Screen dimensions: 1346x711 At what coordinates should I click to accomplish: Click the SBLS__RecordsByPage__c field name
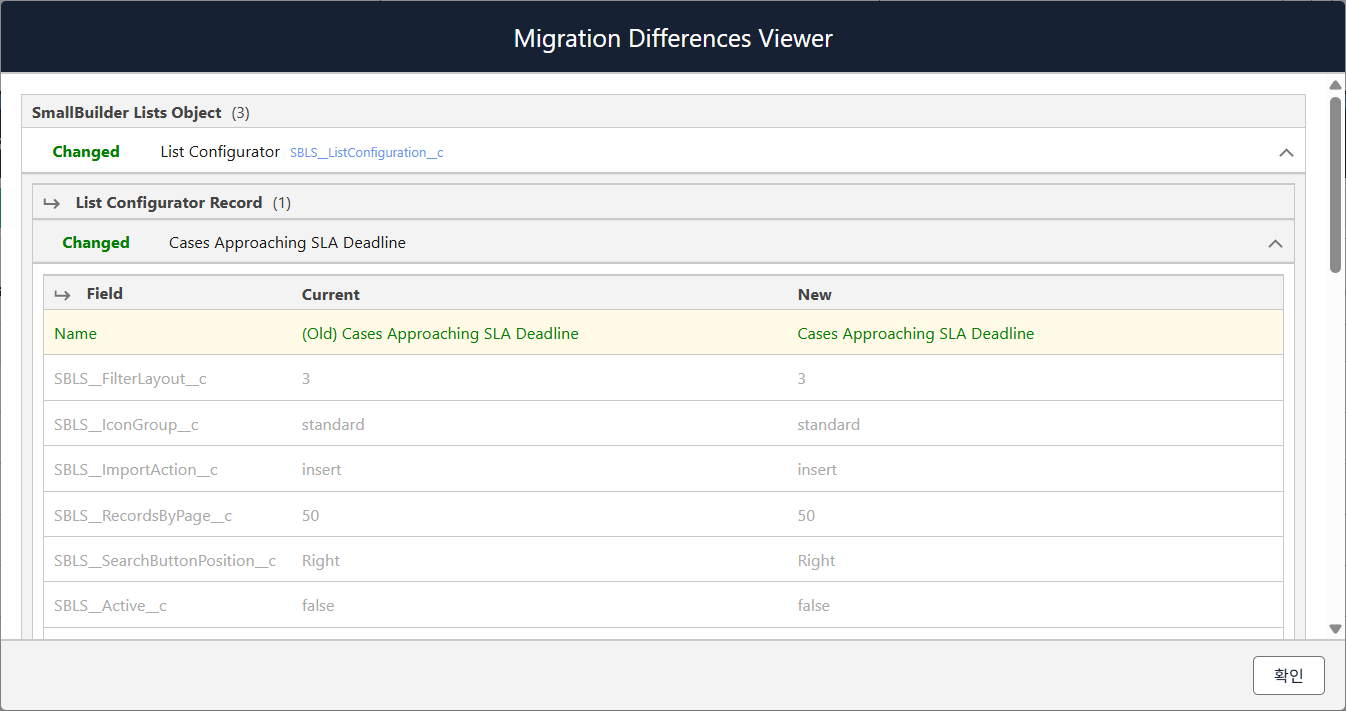click(x=143, y=516)
